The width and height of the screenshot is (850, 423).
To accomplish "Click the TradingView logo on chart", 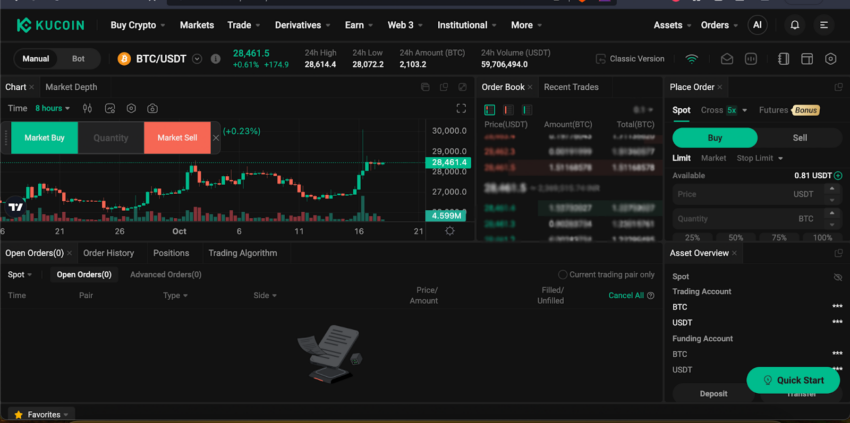I will tap(15, 207).
